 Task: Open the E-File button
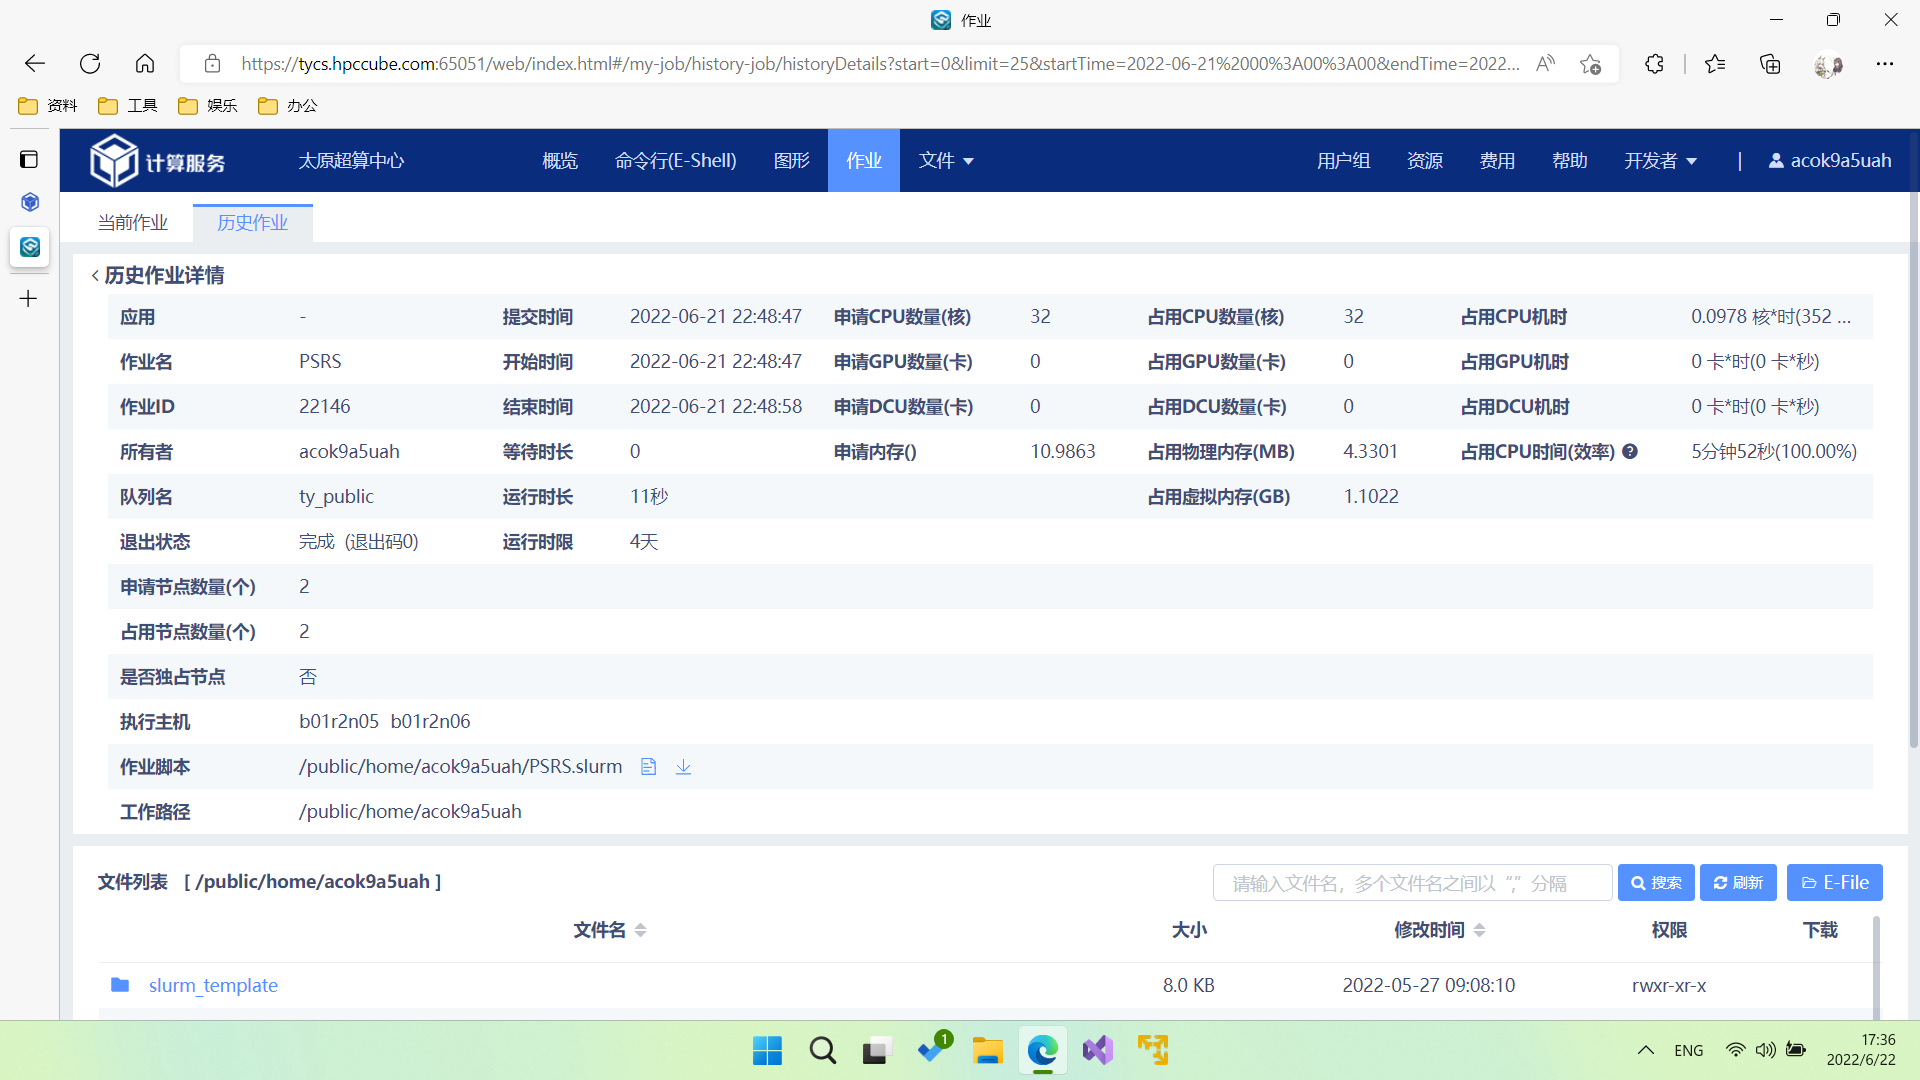point(1834,883)
